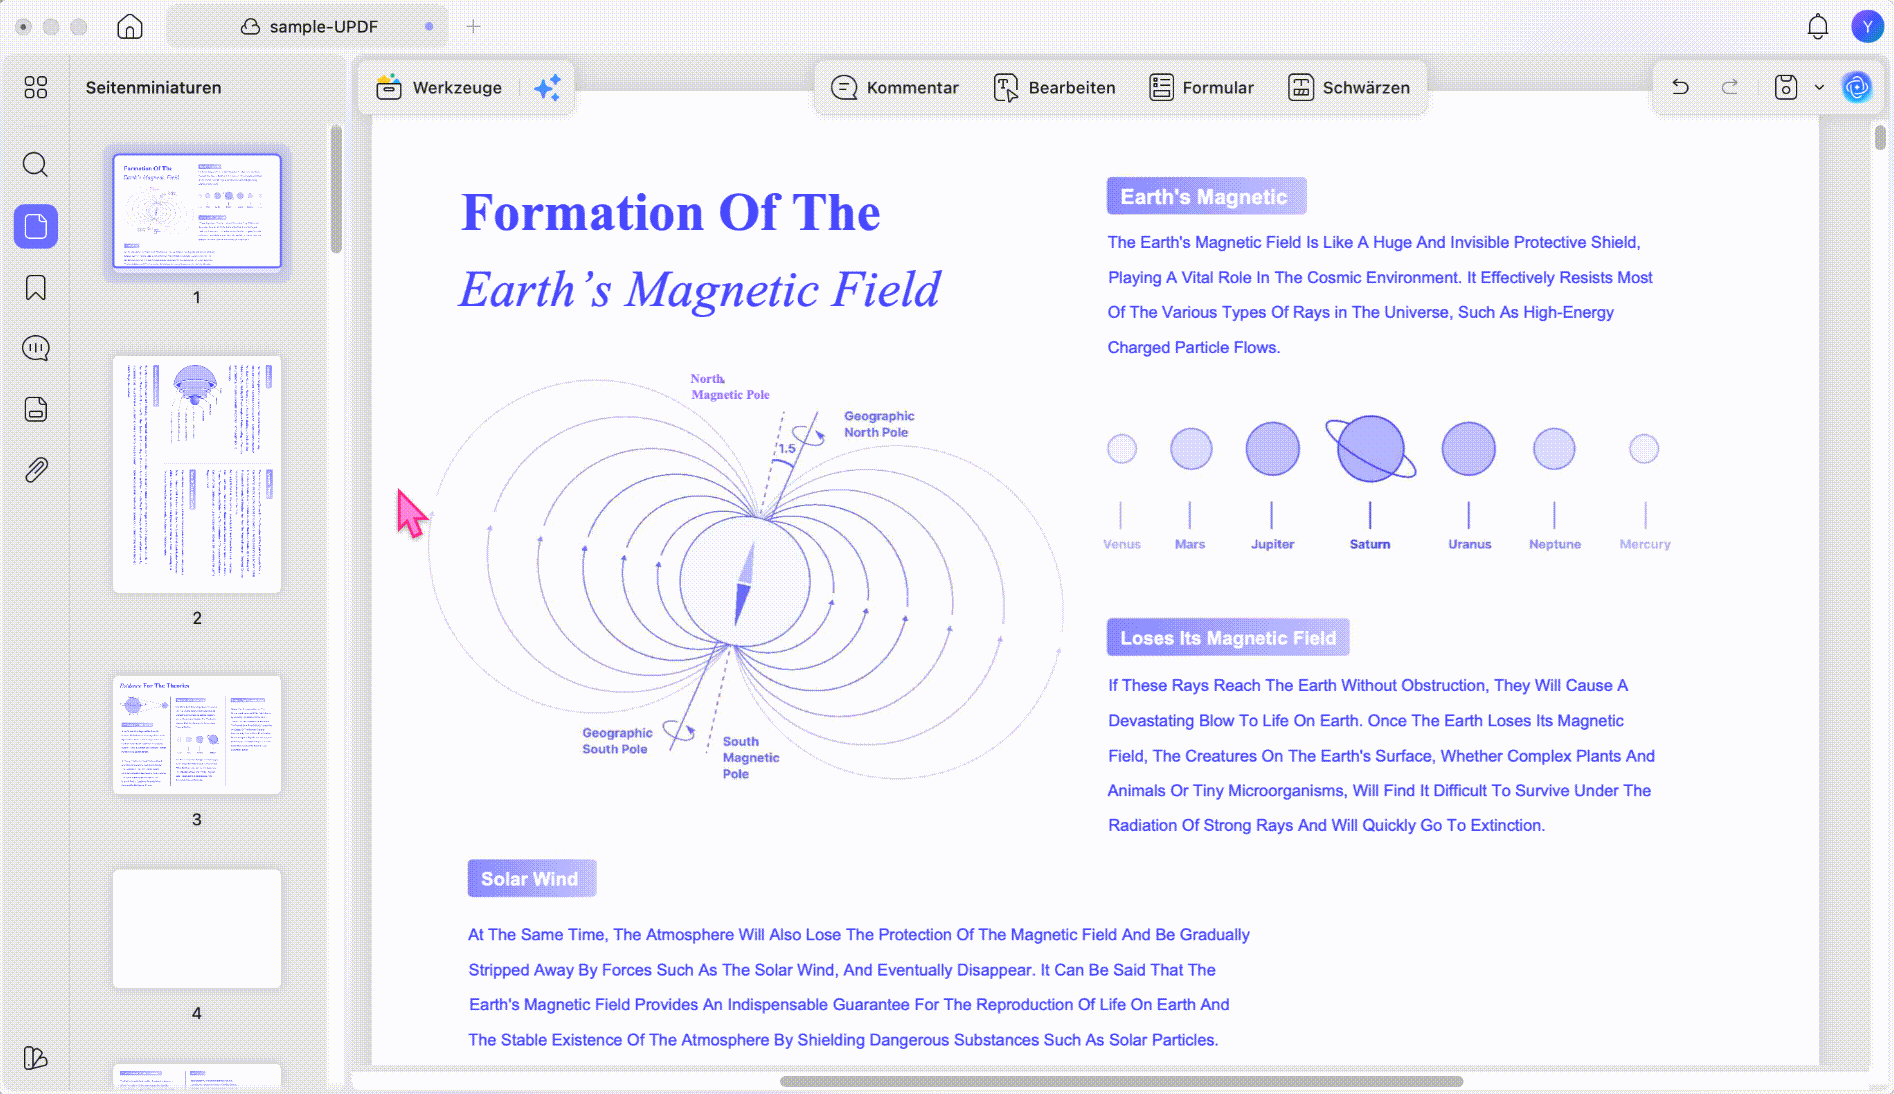Open the sidebar icon under the comments icon

click(x=36, y=409)
